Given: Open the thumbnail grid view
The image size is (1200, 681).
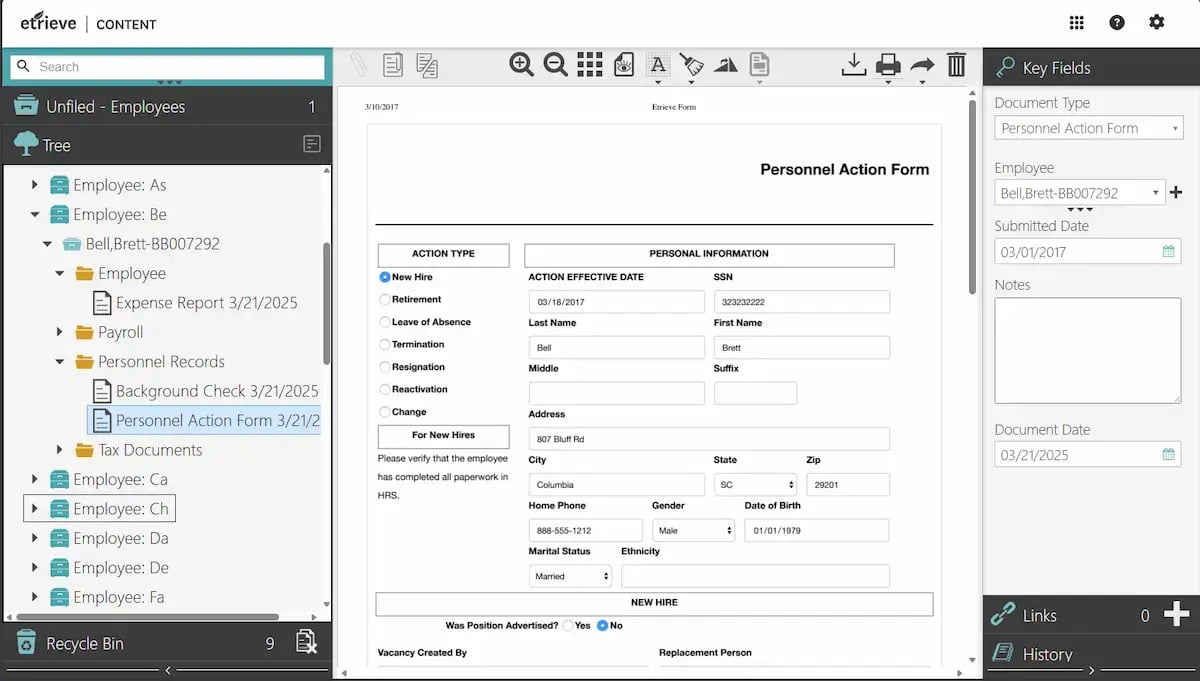Looking at the screenshot, I should 590,65.
